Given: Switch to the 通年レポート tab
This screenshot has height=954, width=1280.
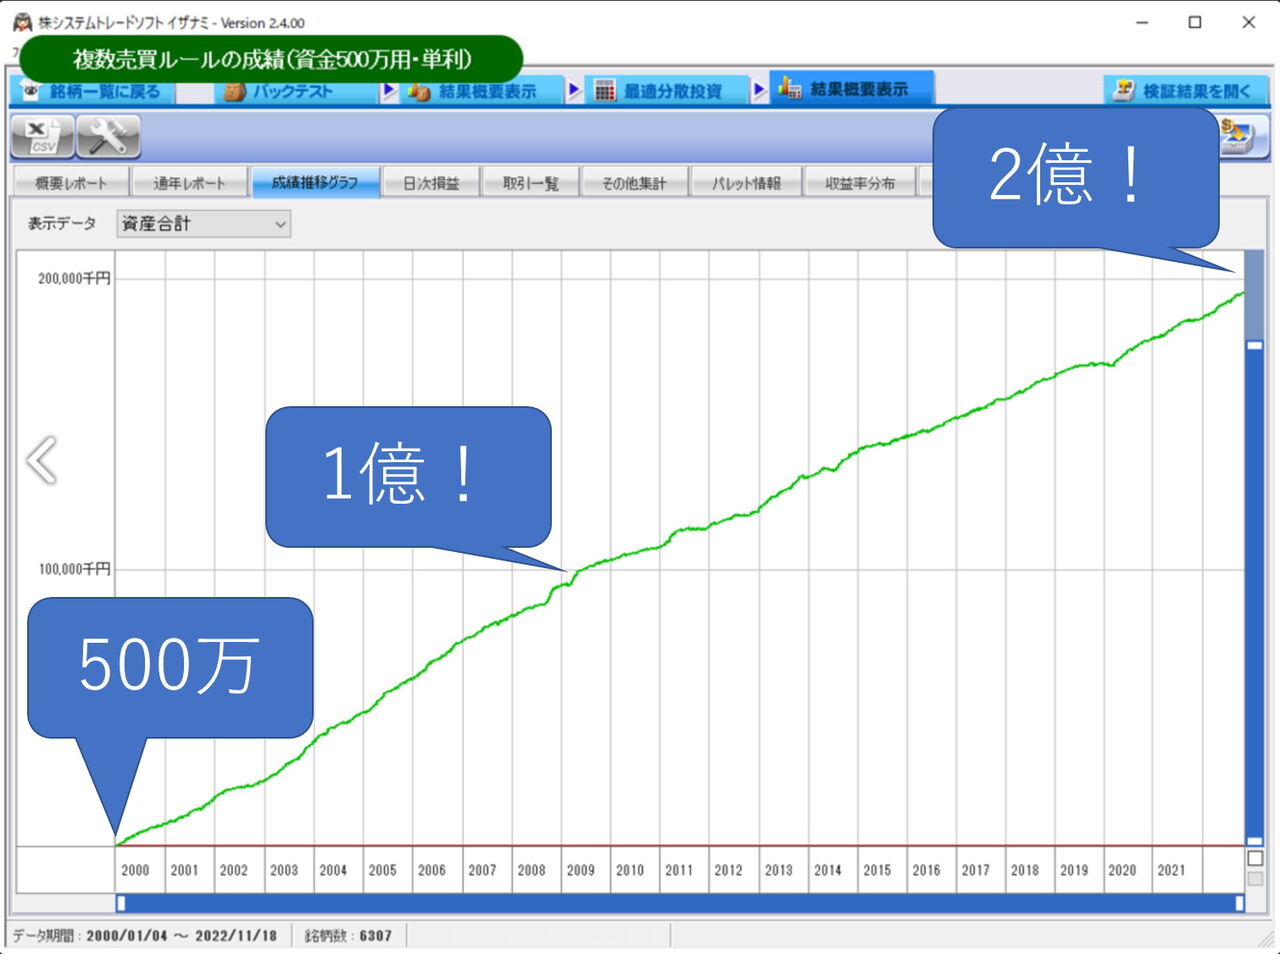Looking at the screenshot, I should pyautogui.click(x=189, y=183).
